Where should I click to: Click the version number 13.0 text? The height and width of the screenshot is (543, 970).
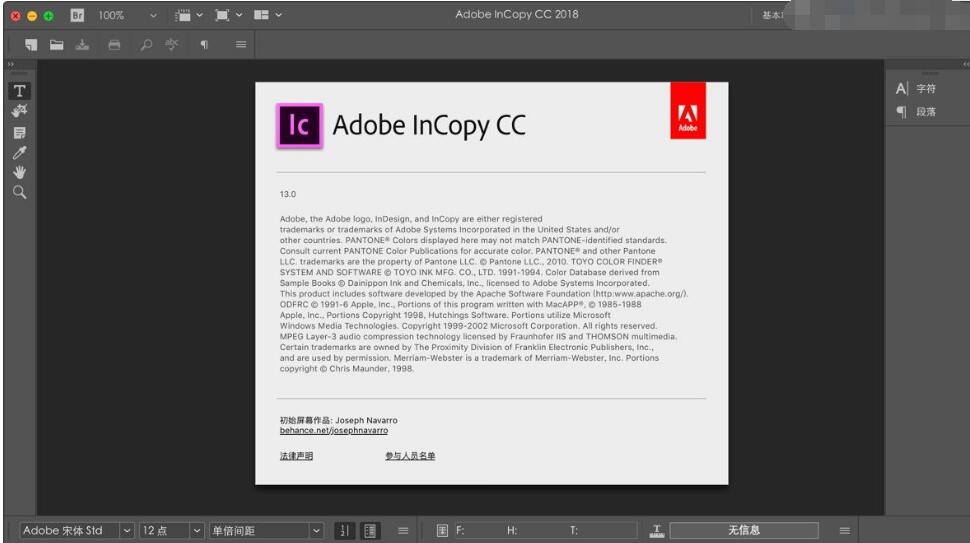tap(288, 194)
